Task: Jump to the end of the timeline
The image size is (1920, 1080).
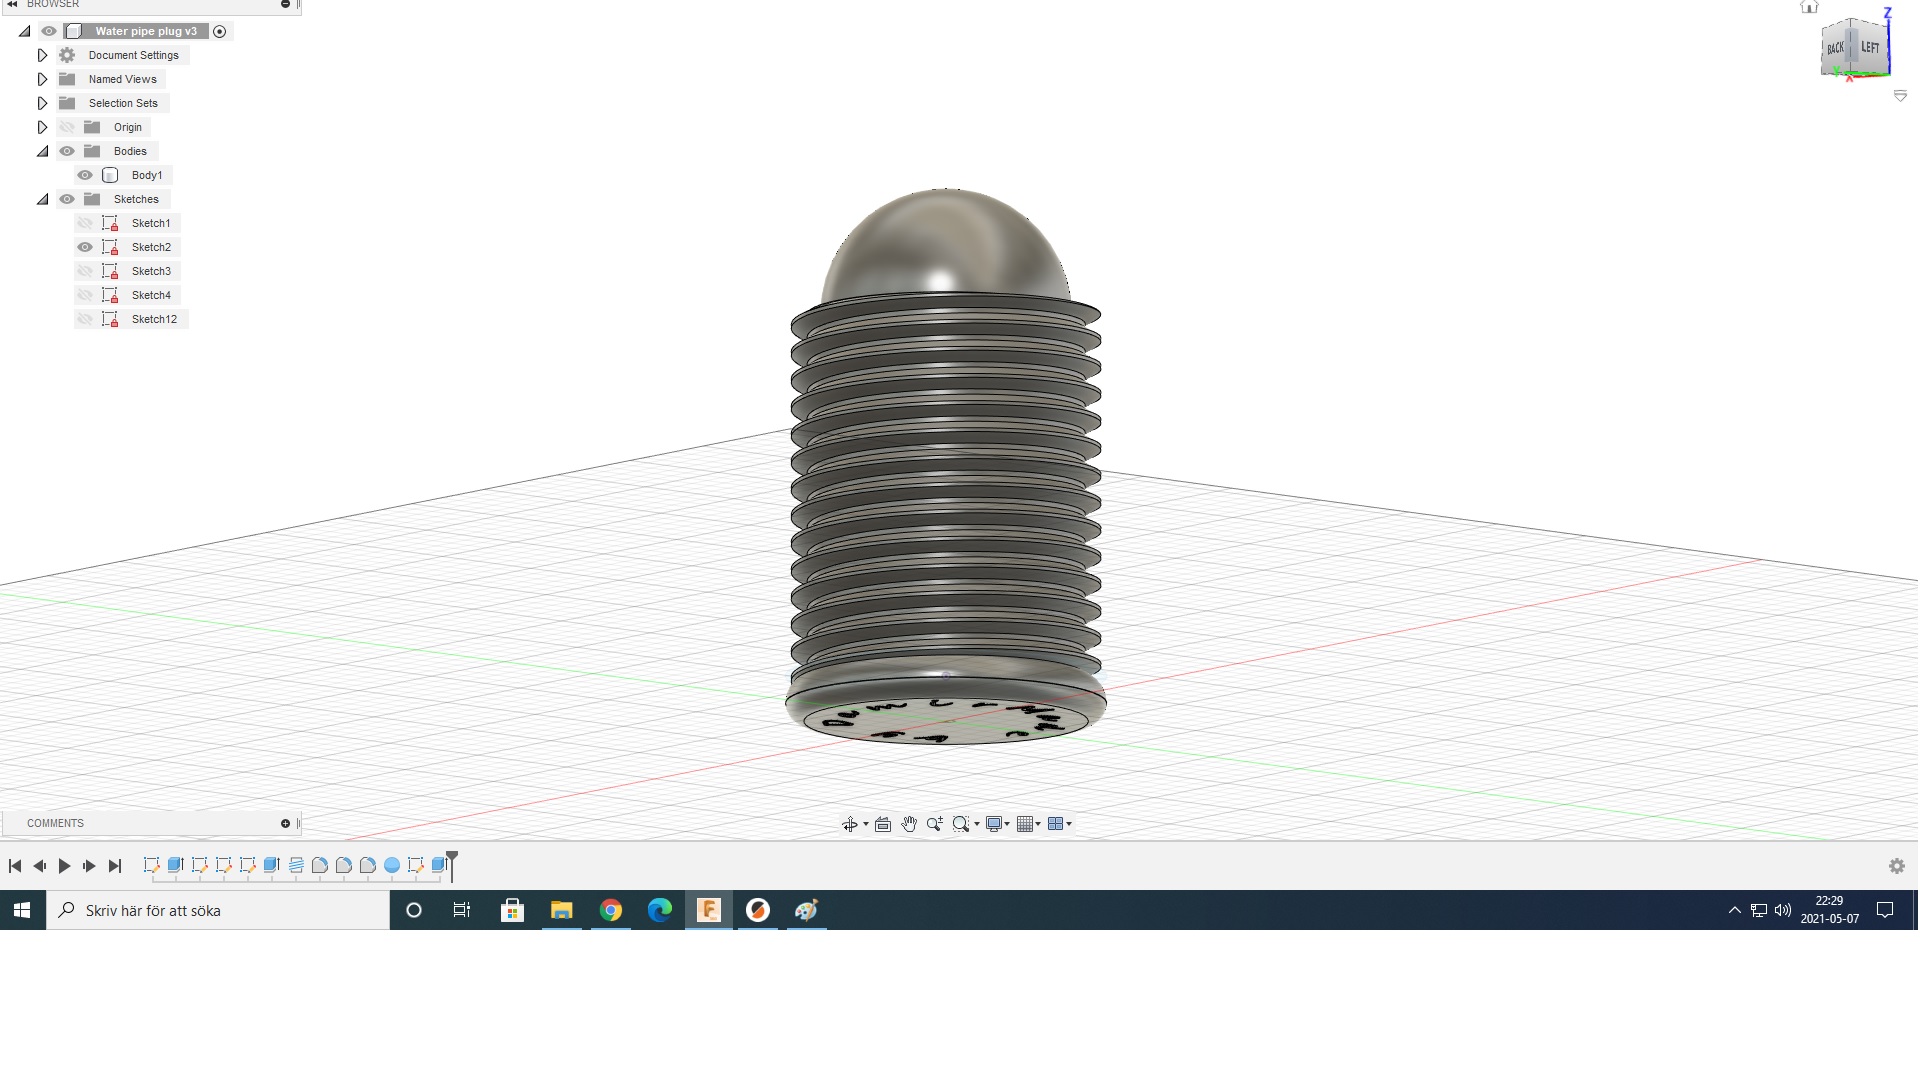Action: pos(114,866)
